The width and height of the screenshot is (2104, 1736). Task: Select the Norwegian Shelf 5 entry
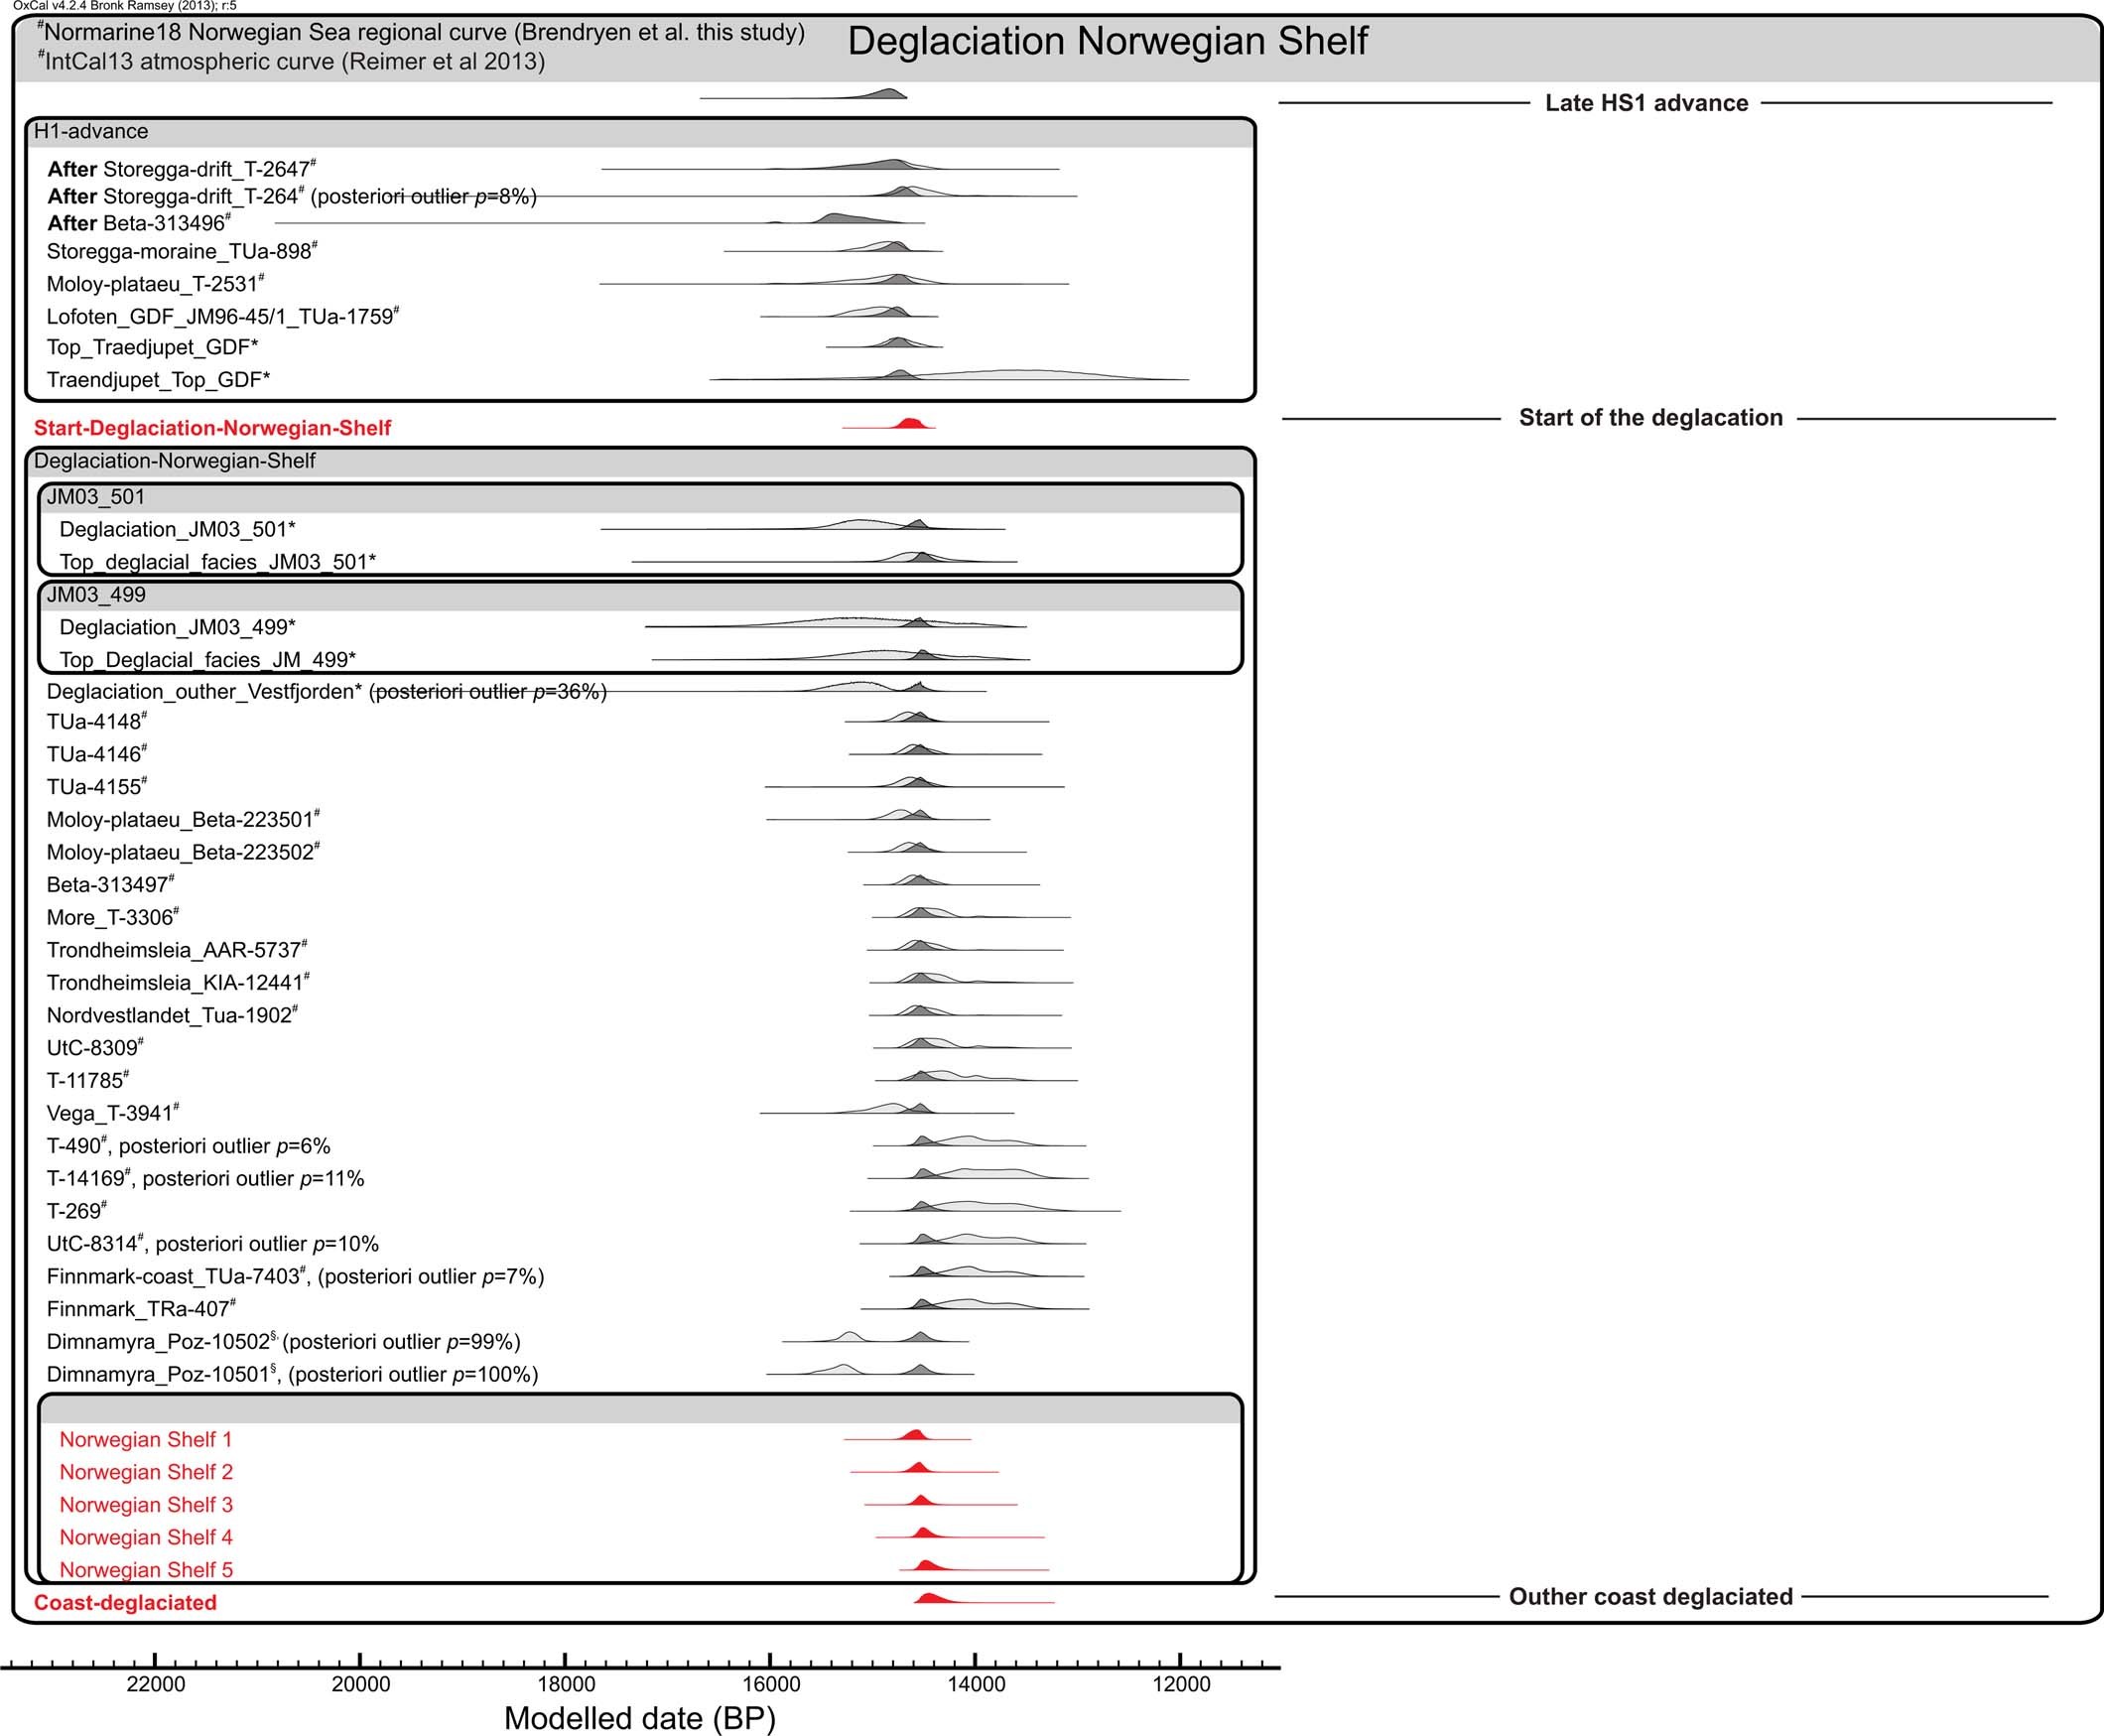(146, 1569)
